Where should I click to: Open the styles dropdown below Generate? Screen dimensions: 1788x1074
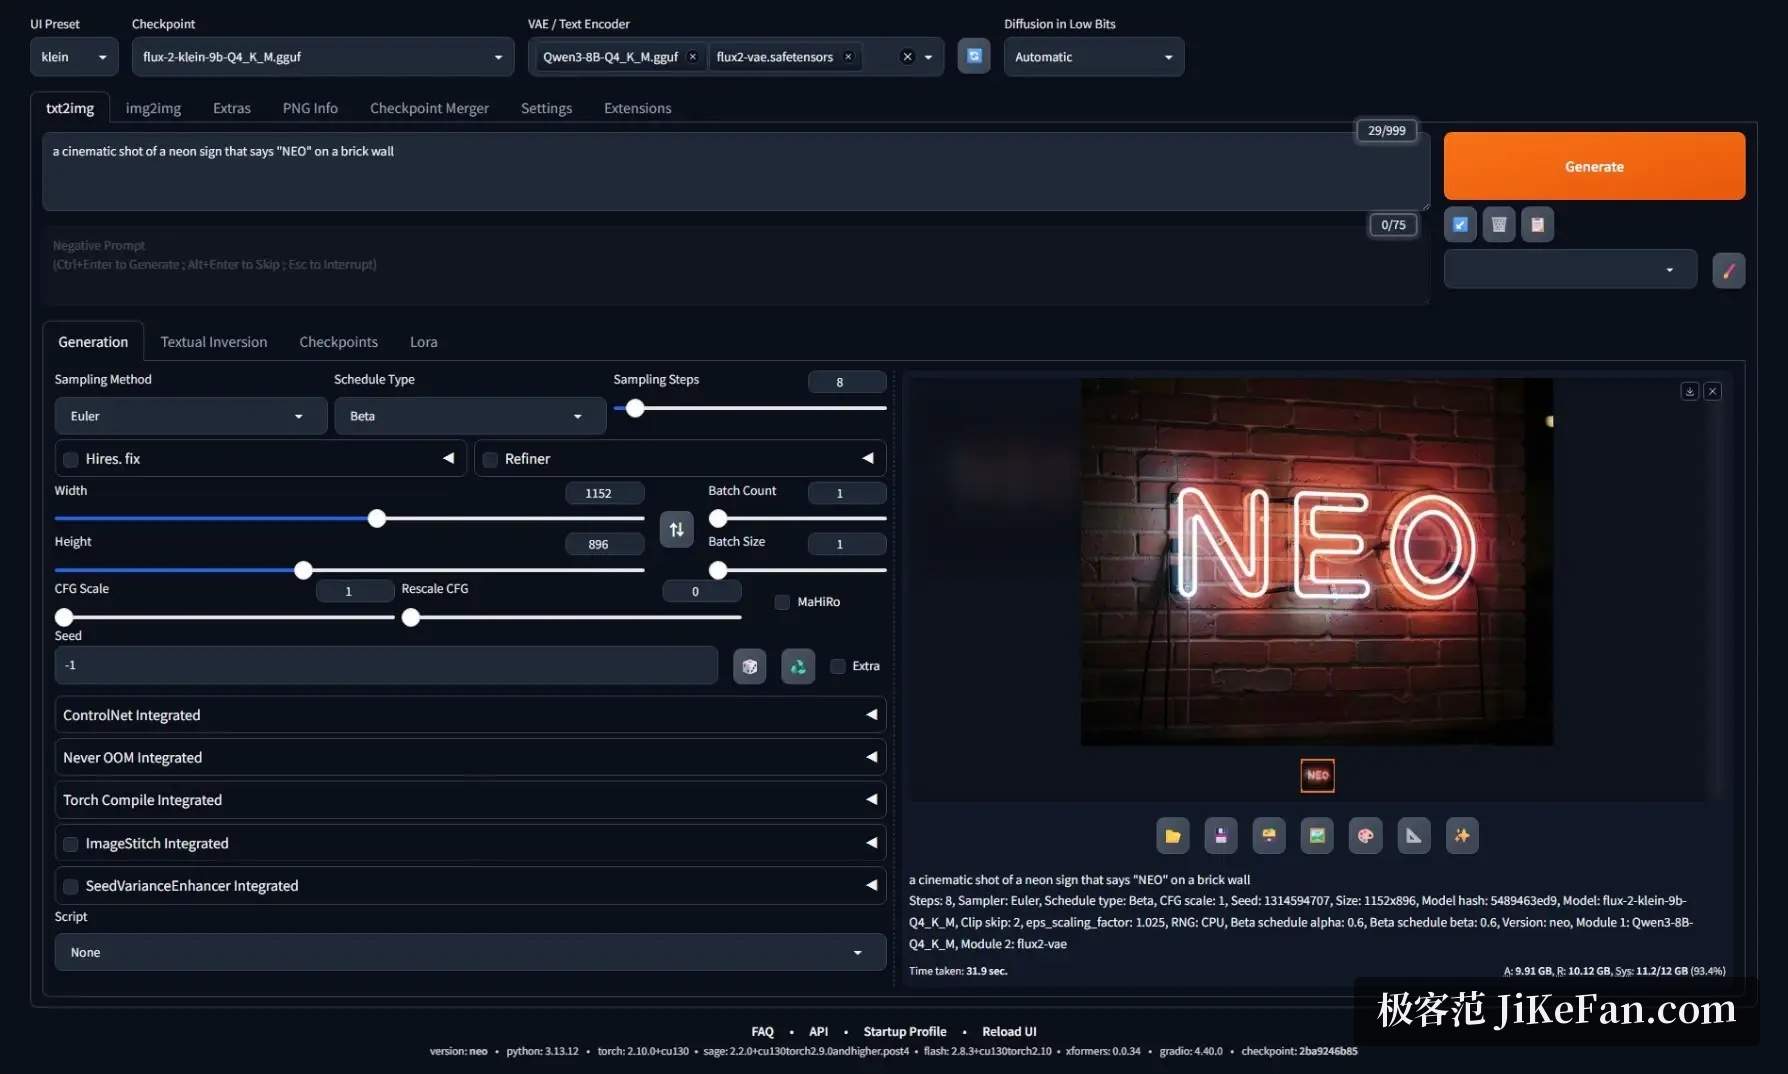pyautogui.click(x=1570, y=270)
